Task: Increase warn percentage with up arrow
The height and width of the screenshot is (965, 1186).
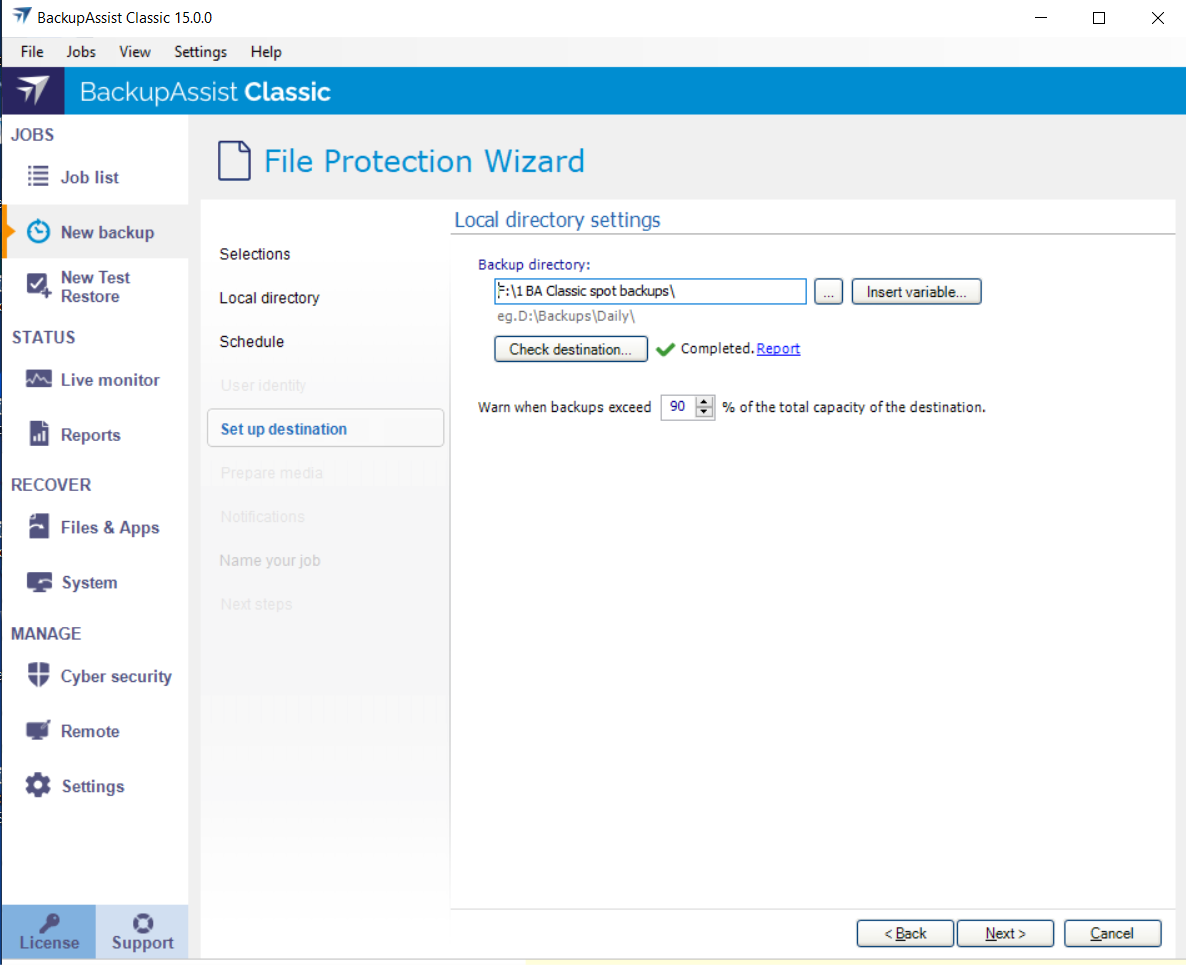Action: 705,402
